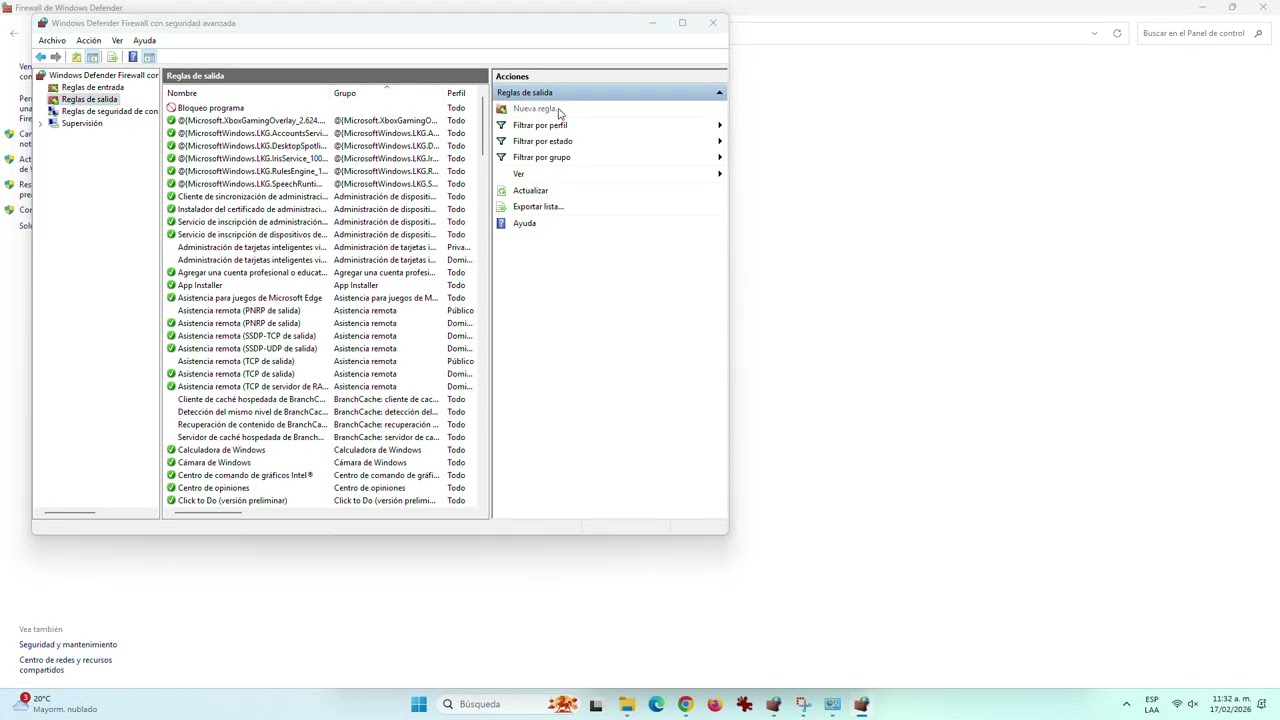Open the Ver menu in menu bar

(x=117, y=41)
